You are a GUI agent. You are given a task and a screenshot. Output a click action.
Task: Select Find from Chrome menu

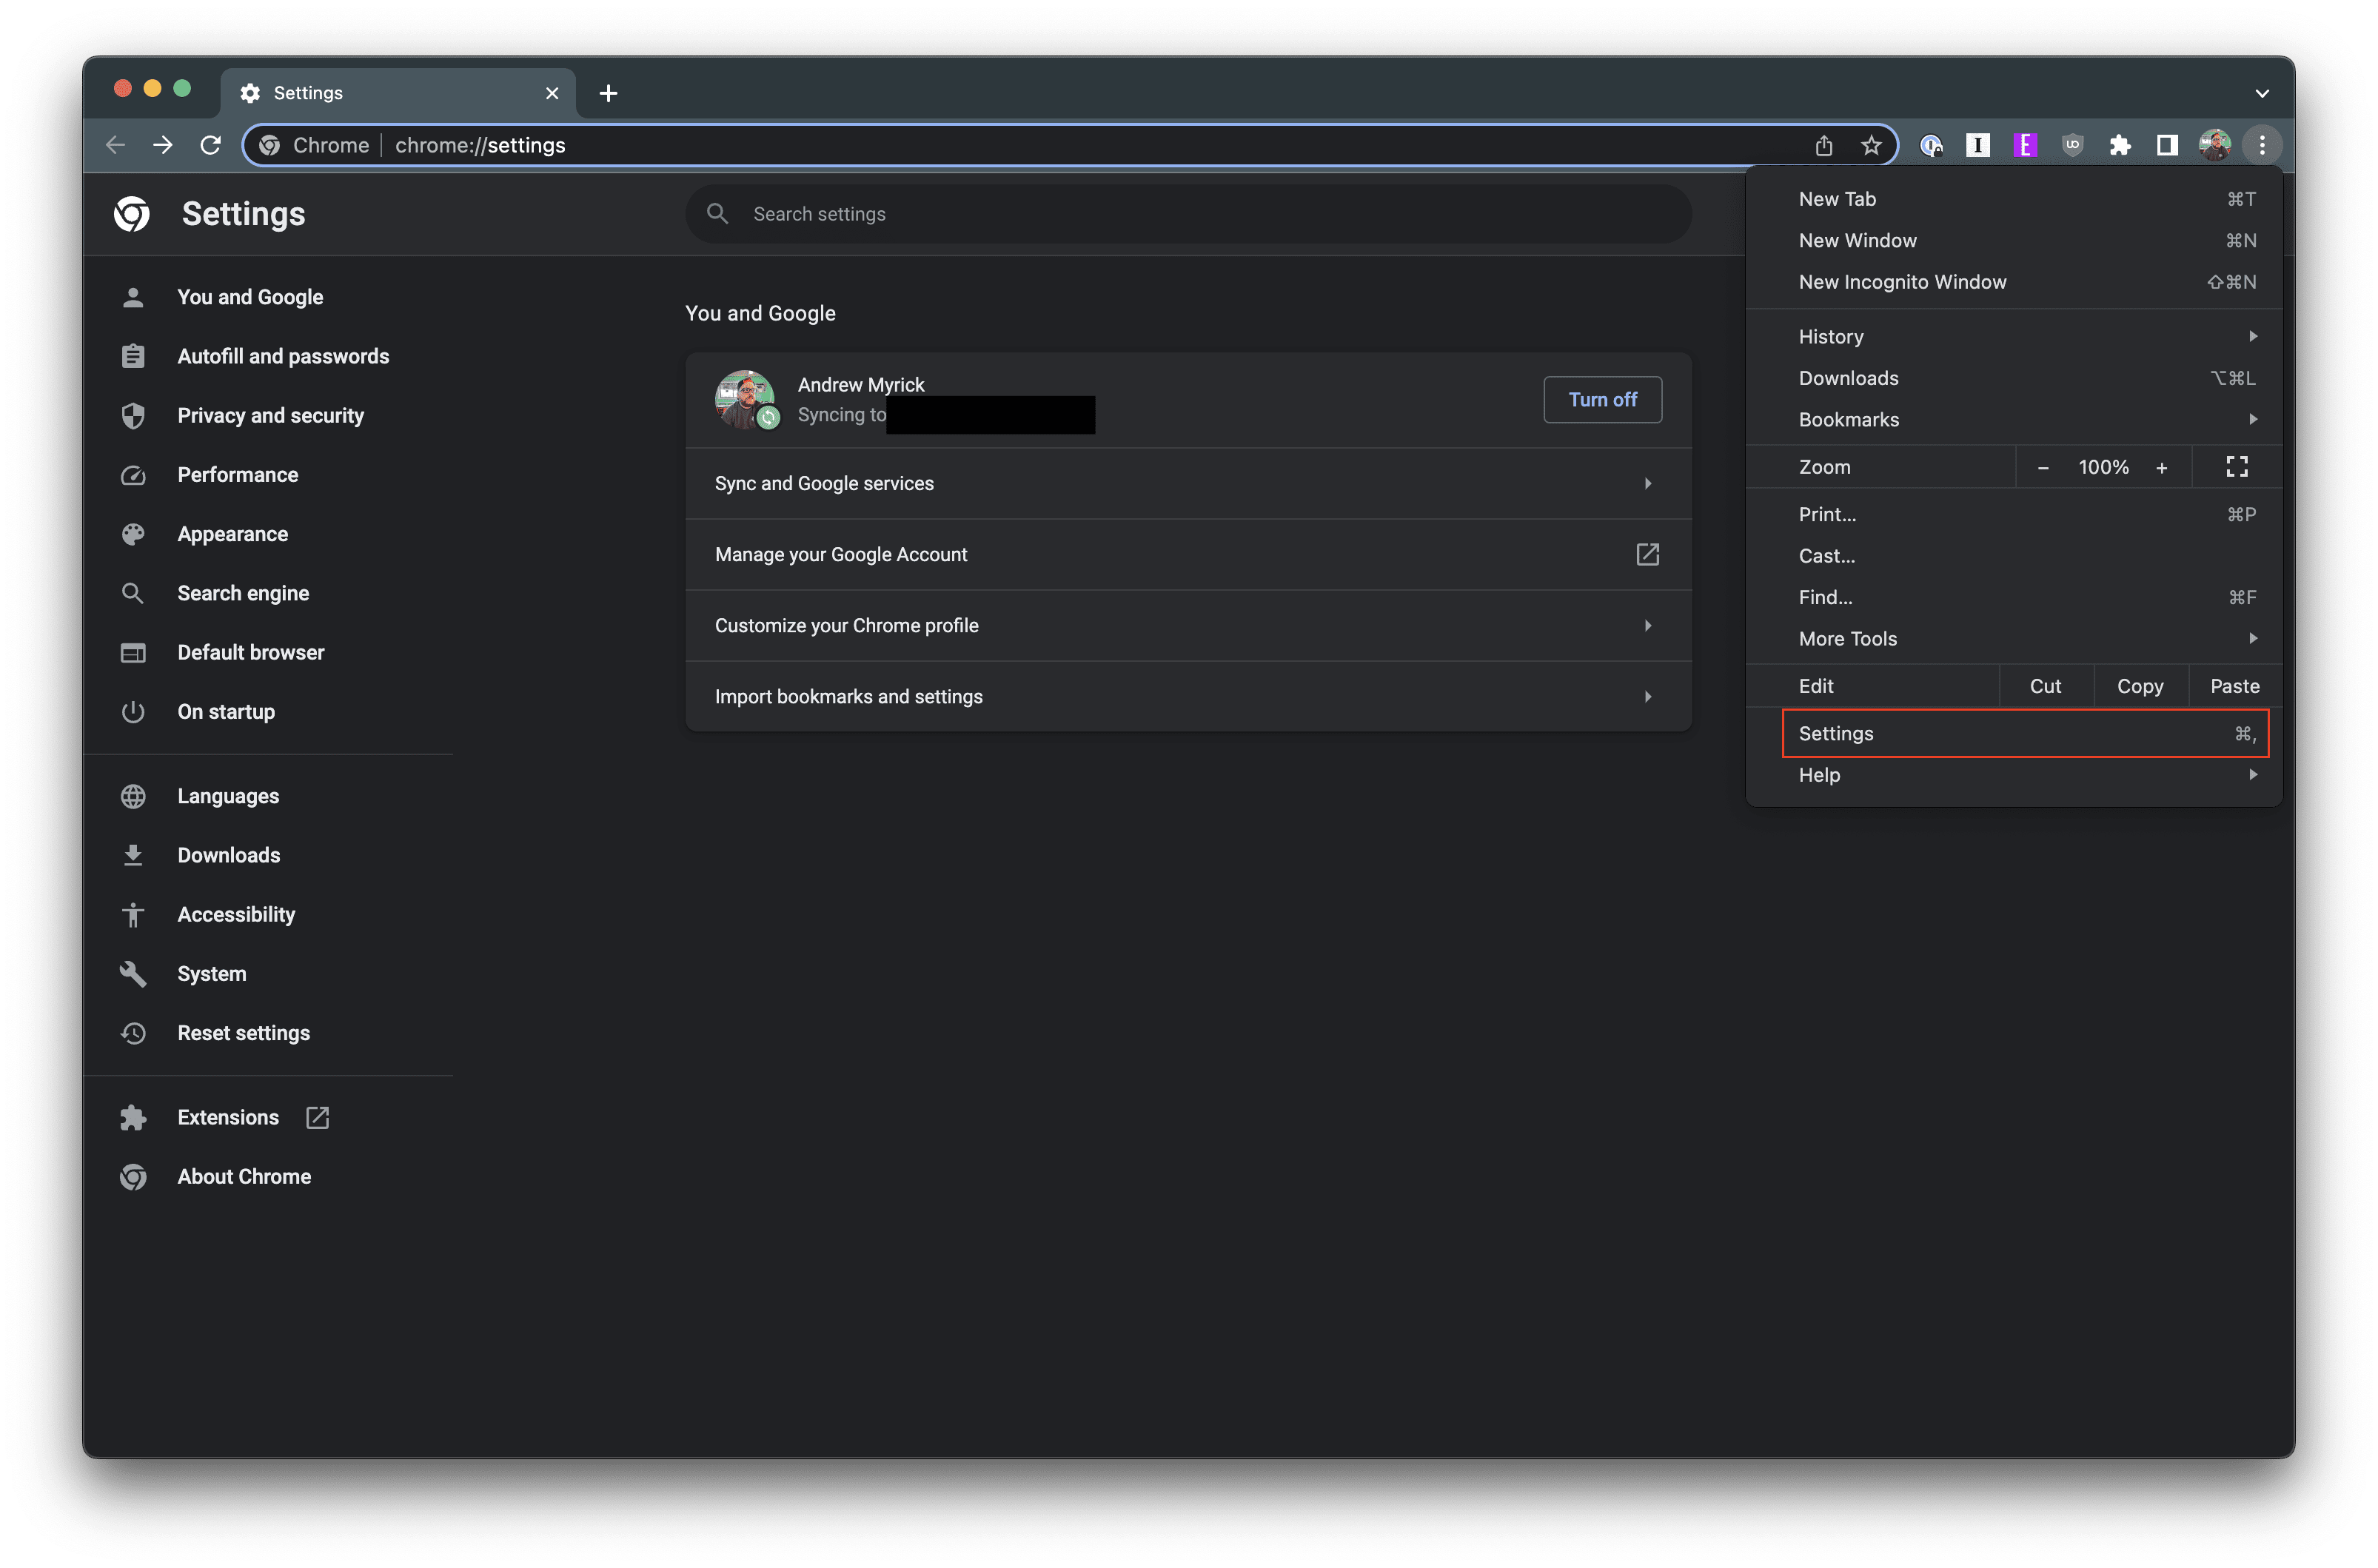(x=2014, y=597)
